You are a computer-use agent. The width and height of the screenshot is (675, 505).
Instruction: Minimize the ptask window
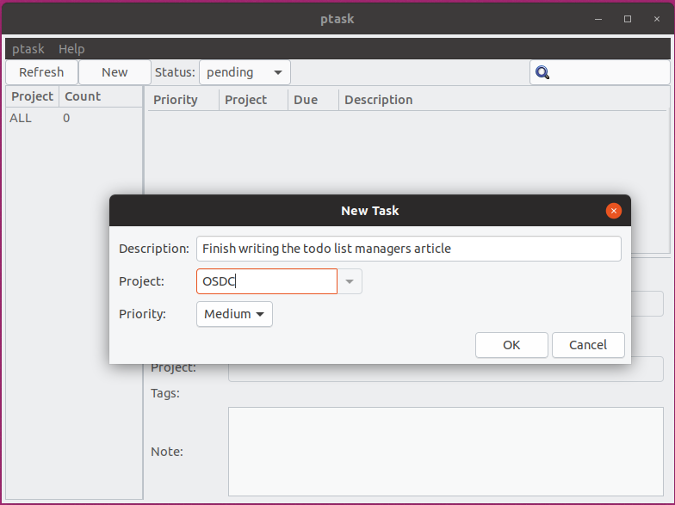pos(598,19)
